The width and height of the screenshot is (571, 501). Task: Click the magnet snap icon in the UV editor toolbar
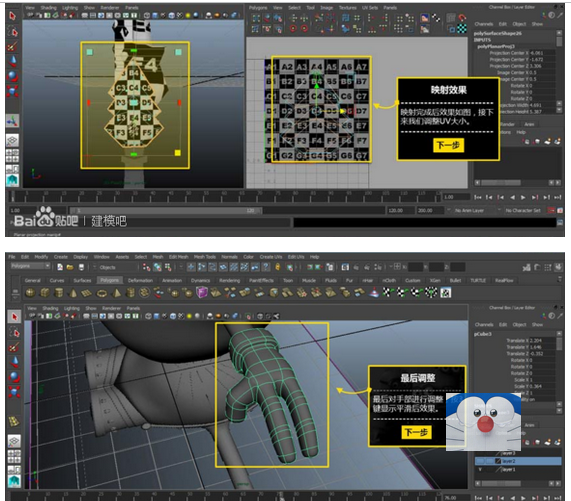pyautogui.click(x=462, y=17)
